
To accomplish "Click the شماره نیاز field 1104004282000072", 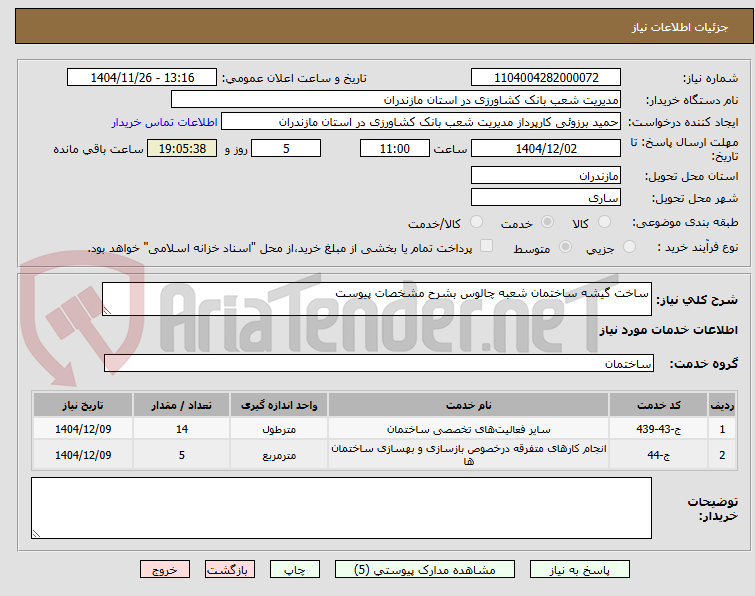I will [x=546, y=78].
